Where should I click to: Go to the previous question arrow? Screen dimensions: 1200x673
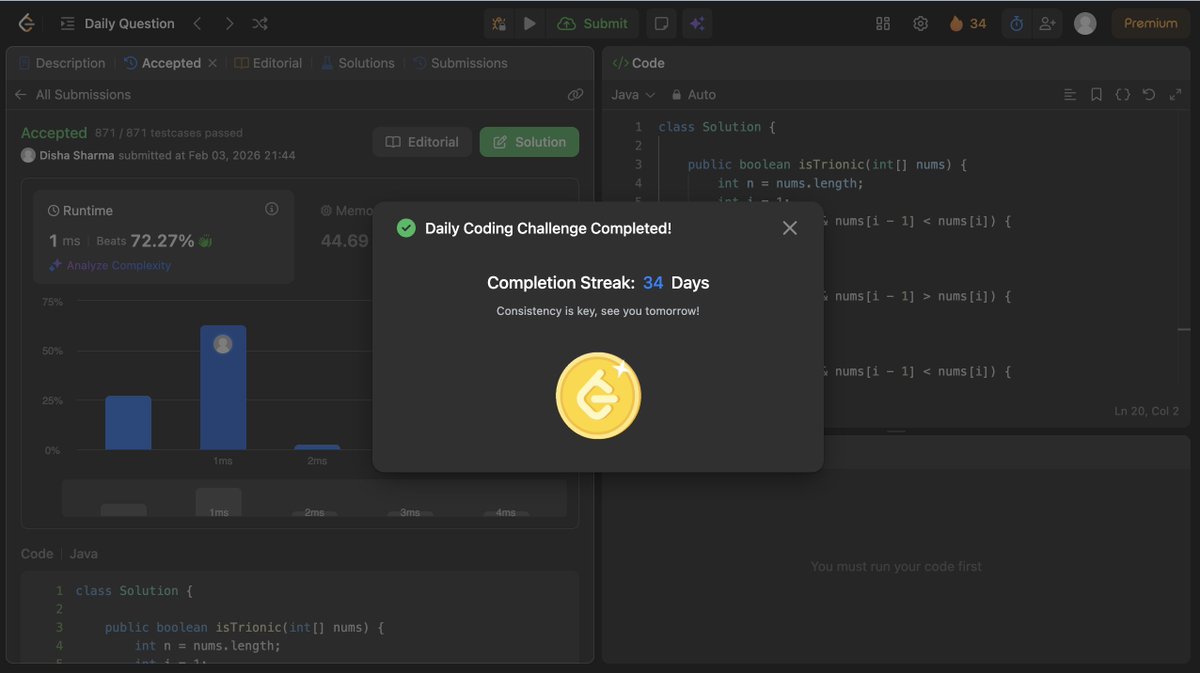[x=197, y=23]
